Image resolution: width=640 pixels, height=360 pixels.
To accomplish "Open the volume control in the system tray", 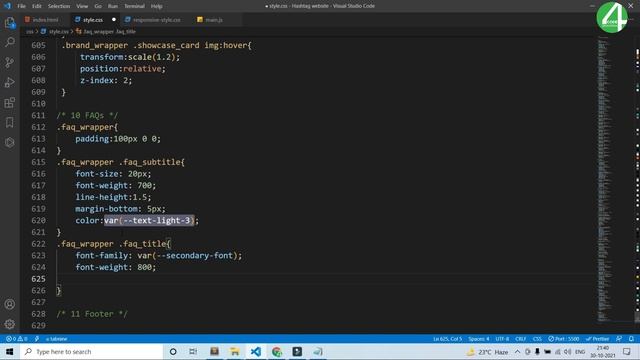I will pos(567,351).
